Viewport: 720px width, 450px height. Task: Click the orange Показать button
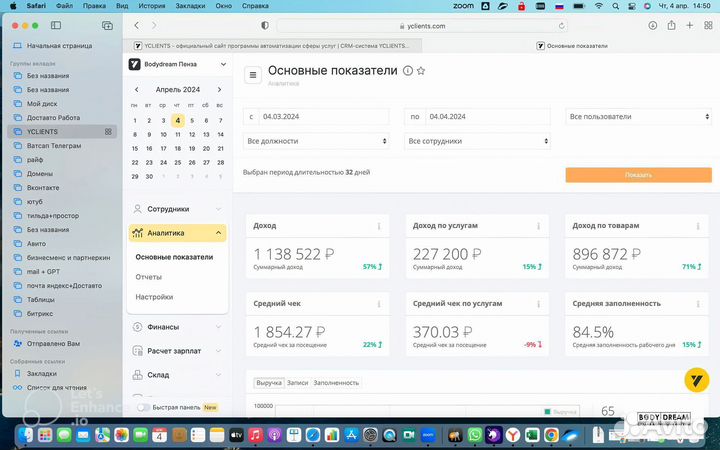(638, 175)
